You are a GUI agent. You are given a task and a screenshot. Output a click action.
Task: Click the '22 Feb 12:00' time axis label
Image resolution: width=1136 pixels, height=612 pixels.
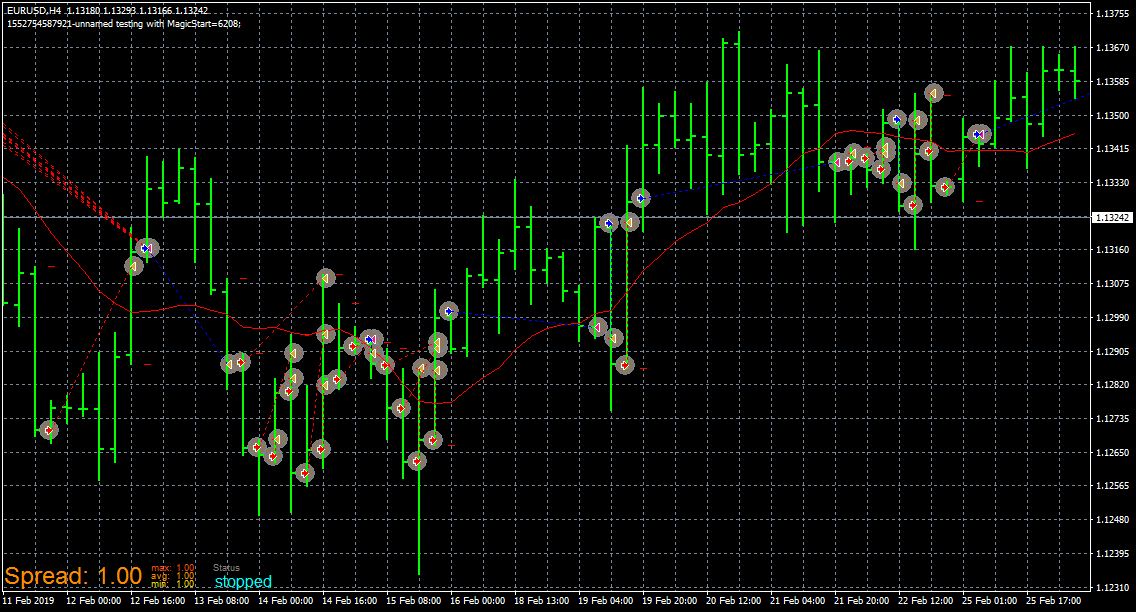click(926, 600)
